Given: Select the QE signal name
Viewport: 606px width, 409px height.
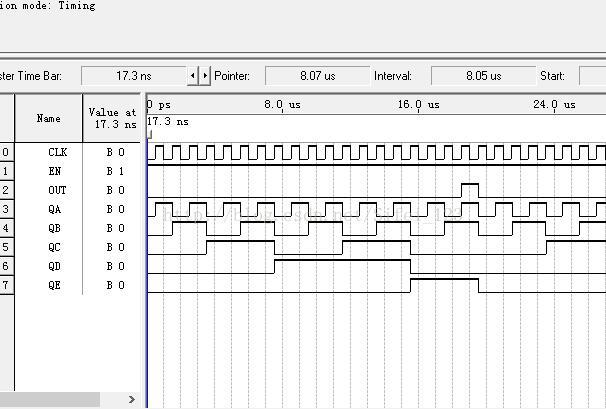Looking at the screenshot, I should point(54,285).
